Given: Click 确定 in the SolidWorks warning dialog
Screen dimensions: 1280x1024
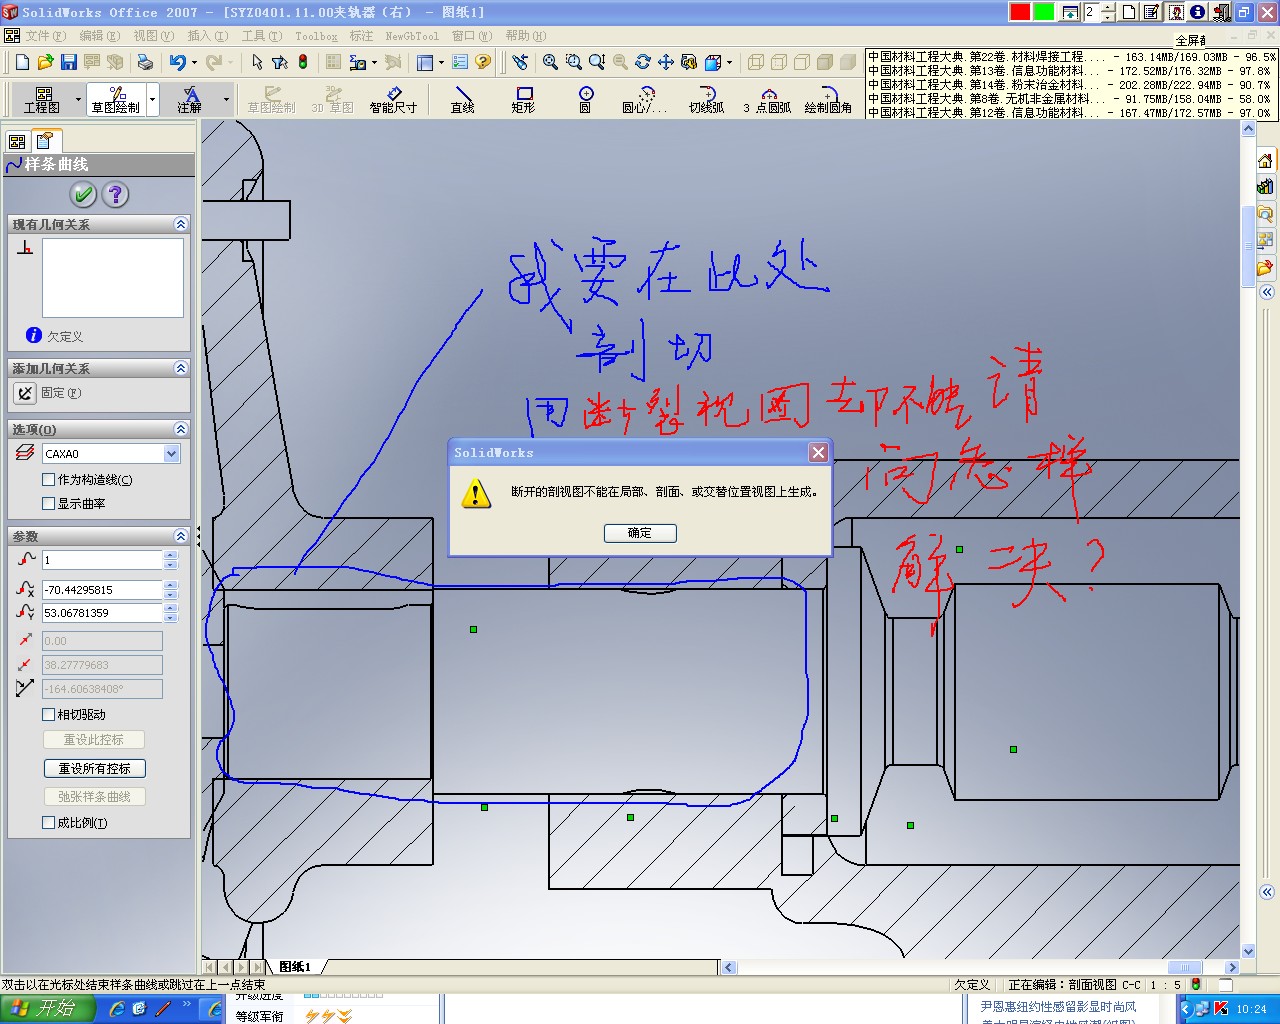Looking at the screenshot, I should coord(640,533).
